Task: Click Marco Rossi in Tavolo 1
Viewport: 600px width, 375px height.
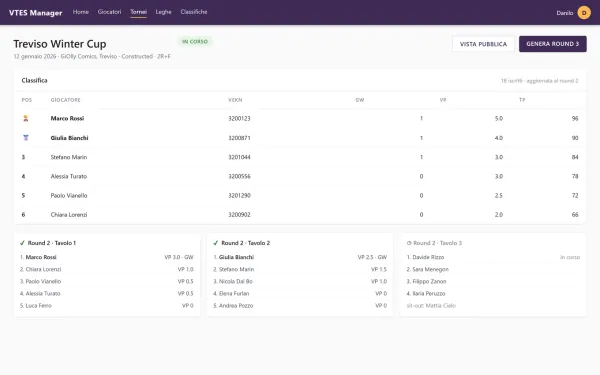Action: 41,257
